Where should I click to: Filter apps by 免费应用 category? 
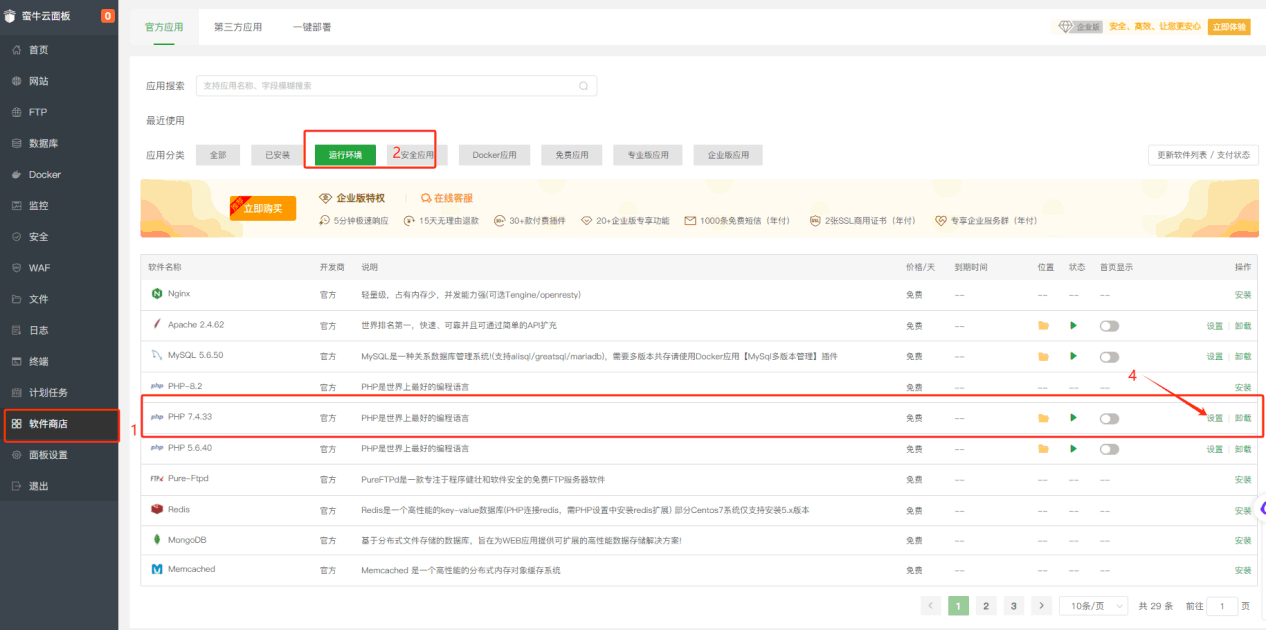(572, 155)
